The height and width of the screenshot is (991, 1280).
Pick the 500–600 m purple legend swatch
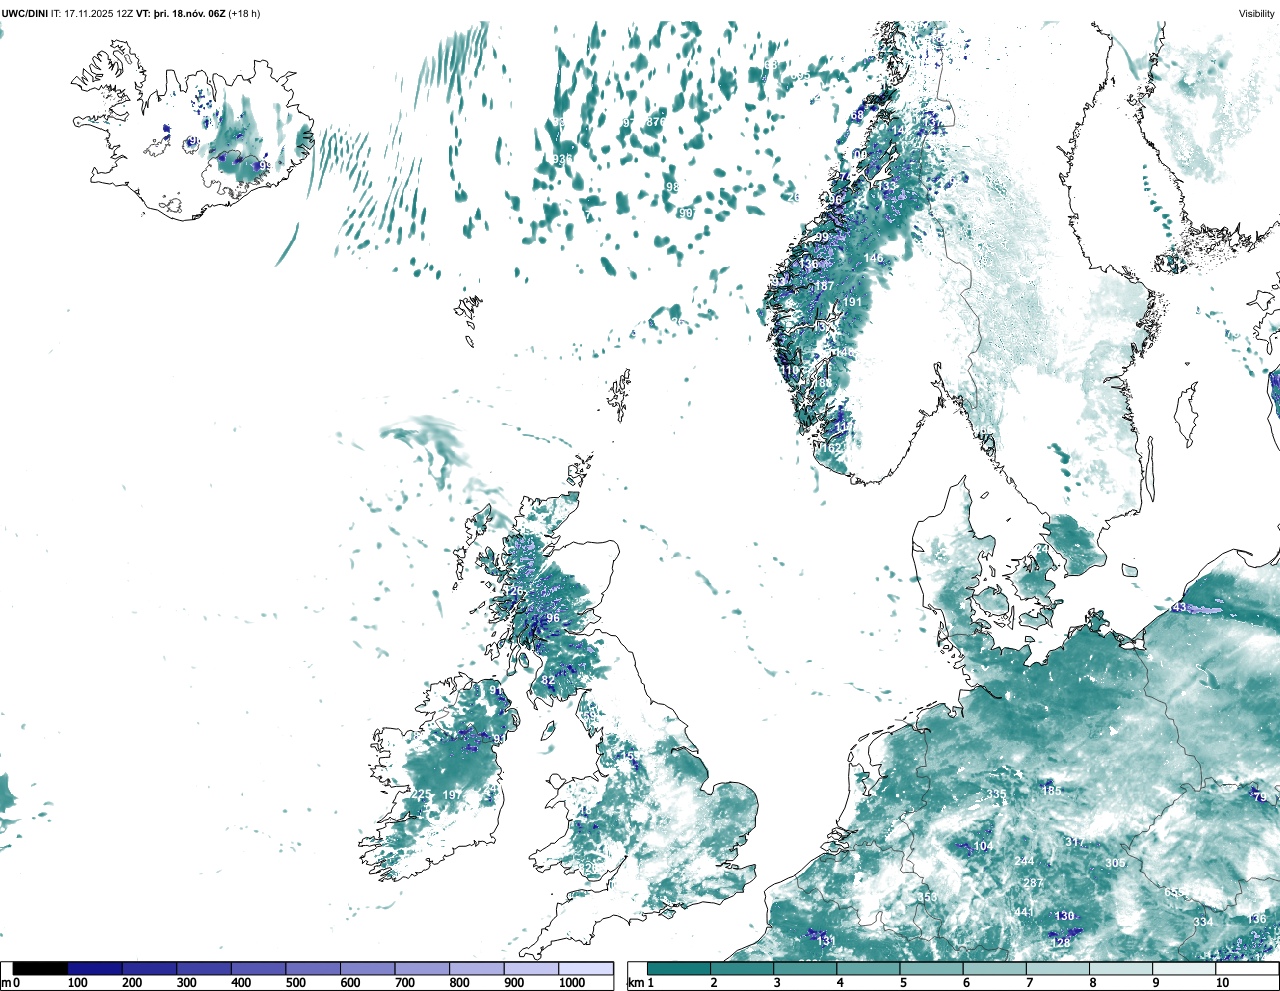(313, 969)
